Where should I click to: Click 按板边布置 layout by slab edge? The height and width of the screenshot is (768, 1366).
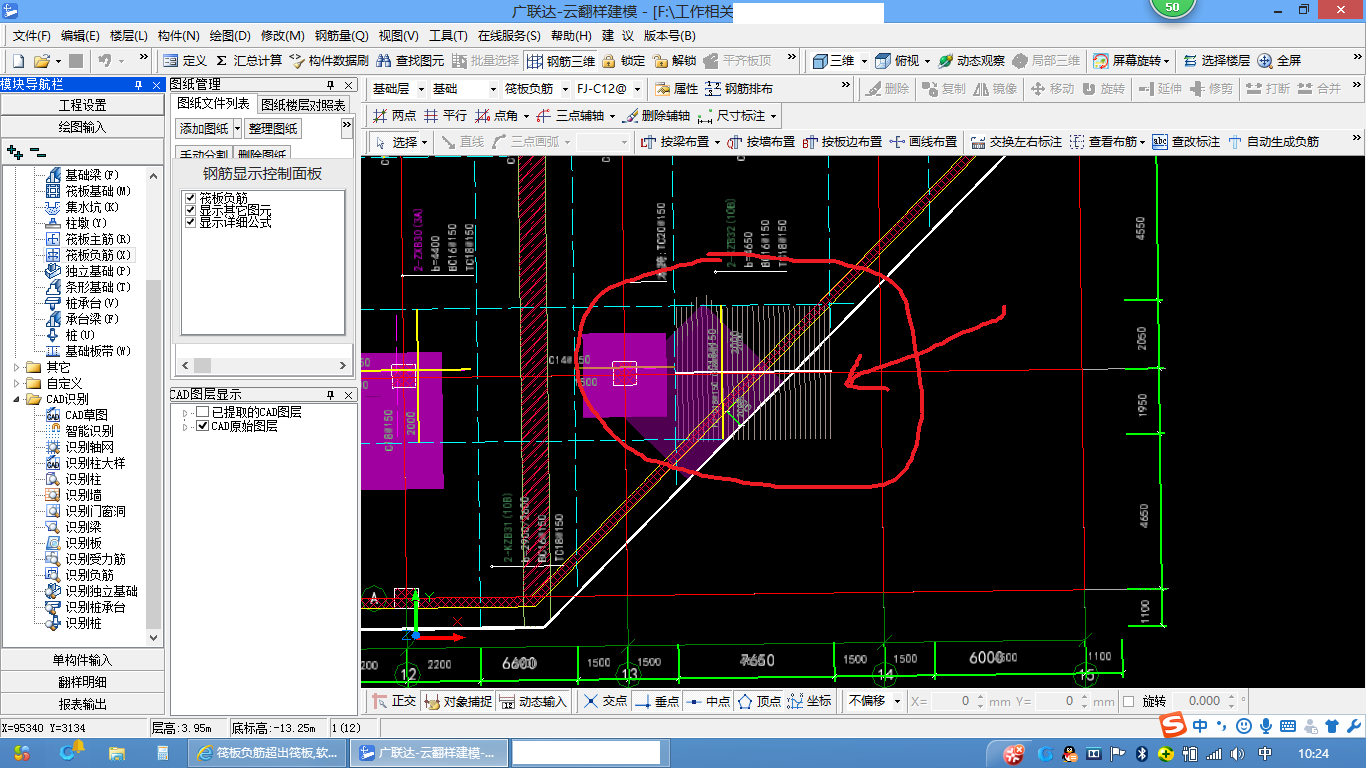[x=842, y=142]
